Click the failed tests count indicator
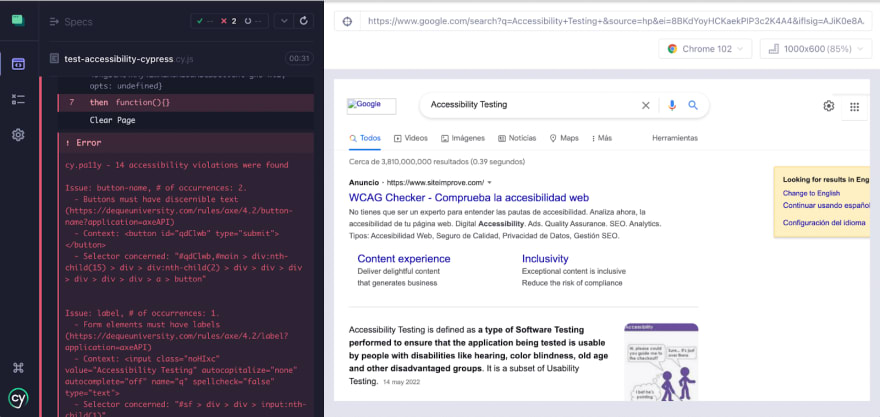 tap(228, 21)
